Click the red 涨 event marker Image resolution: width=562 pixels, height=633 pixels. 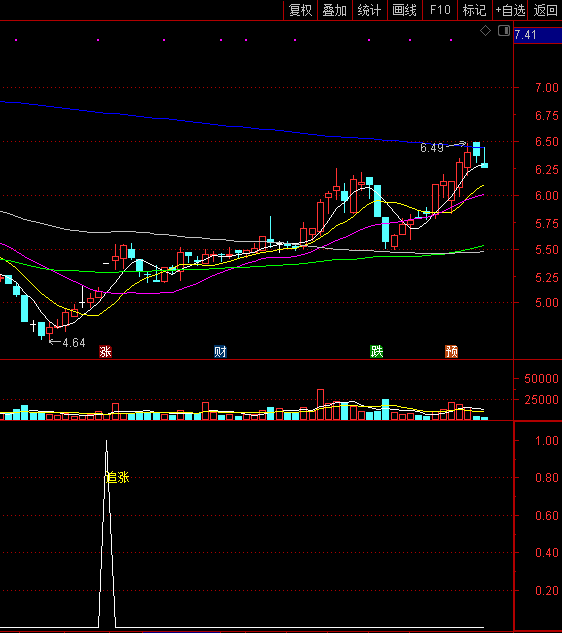point(105,352)
